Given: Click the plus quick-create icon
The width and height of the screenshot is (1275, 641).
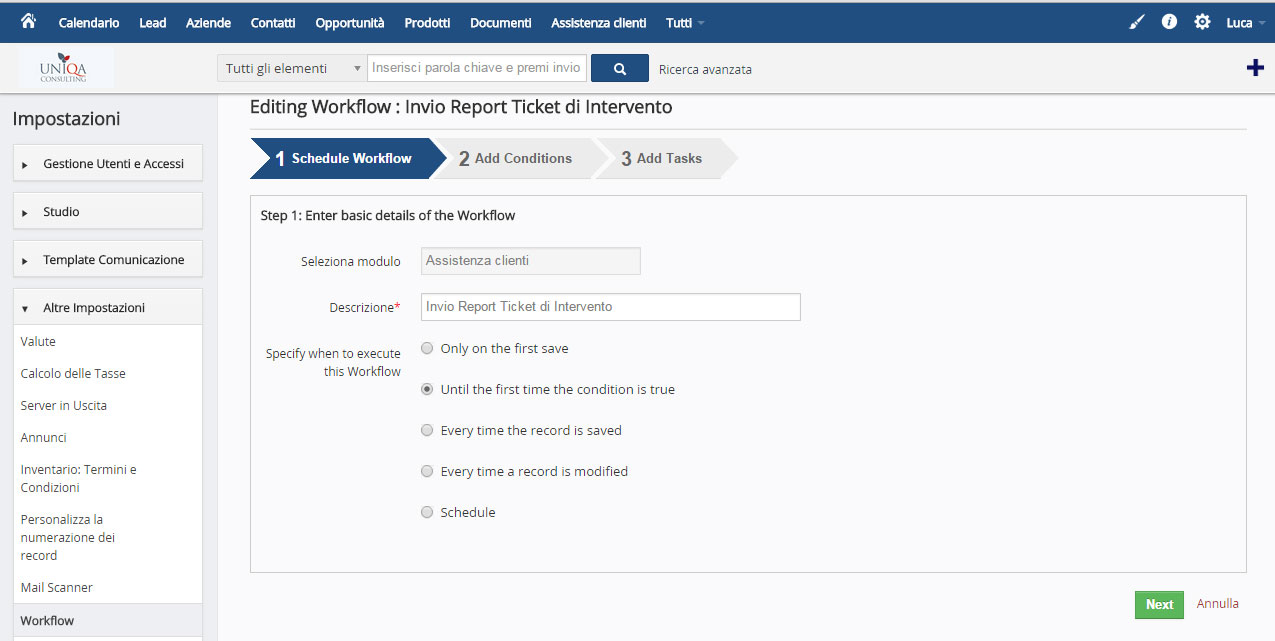Looking at the screenshot, I should point(1255,68).
